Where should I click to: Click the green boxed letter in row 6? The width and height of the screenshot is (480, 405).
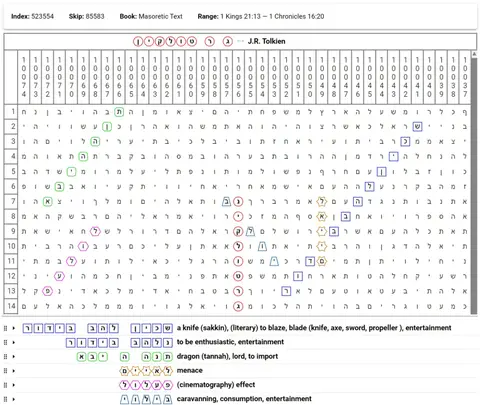point(59,187)
